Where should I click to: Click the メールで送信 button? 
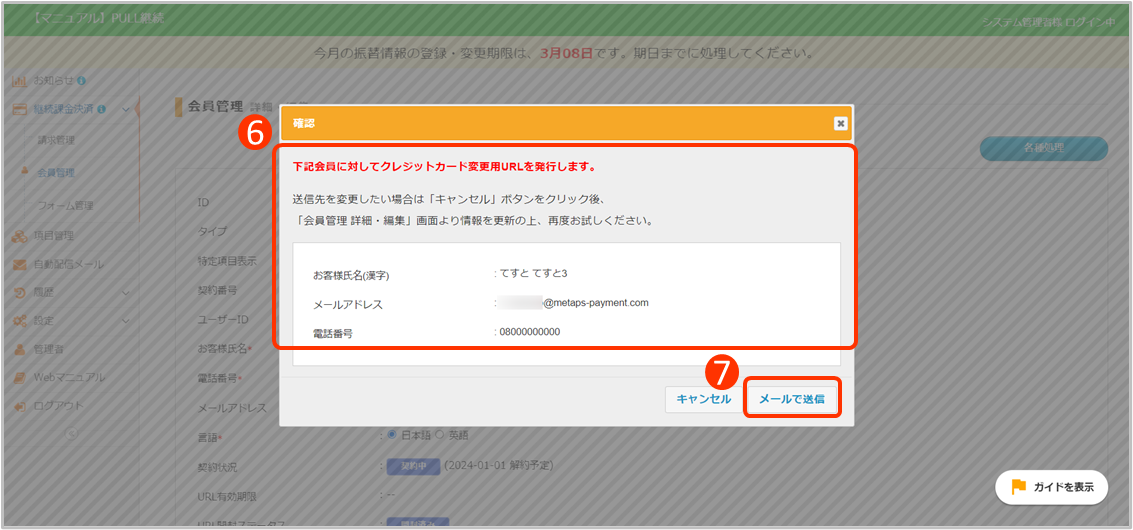791,399
